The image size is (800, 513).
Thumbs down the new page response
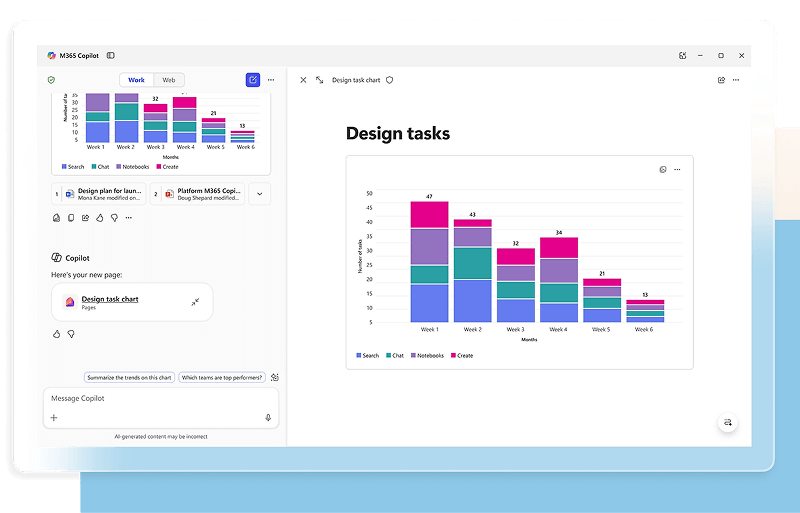(x=71, y=334)
